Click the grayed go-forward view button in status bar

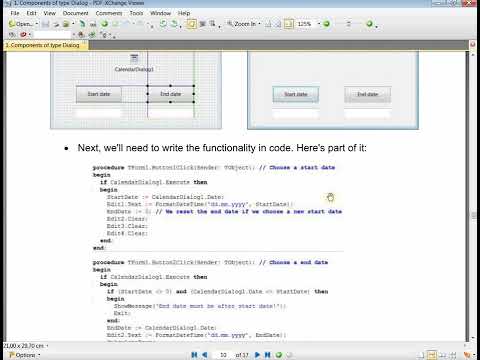click(x=289, y=355)
